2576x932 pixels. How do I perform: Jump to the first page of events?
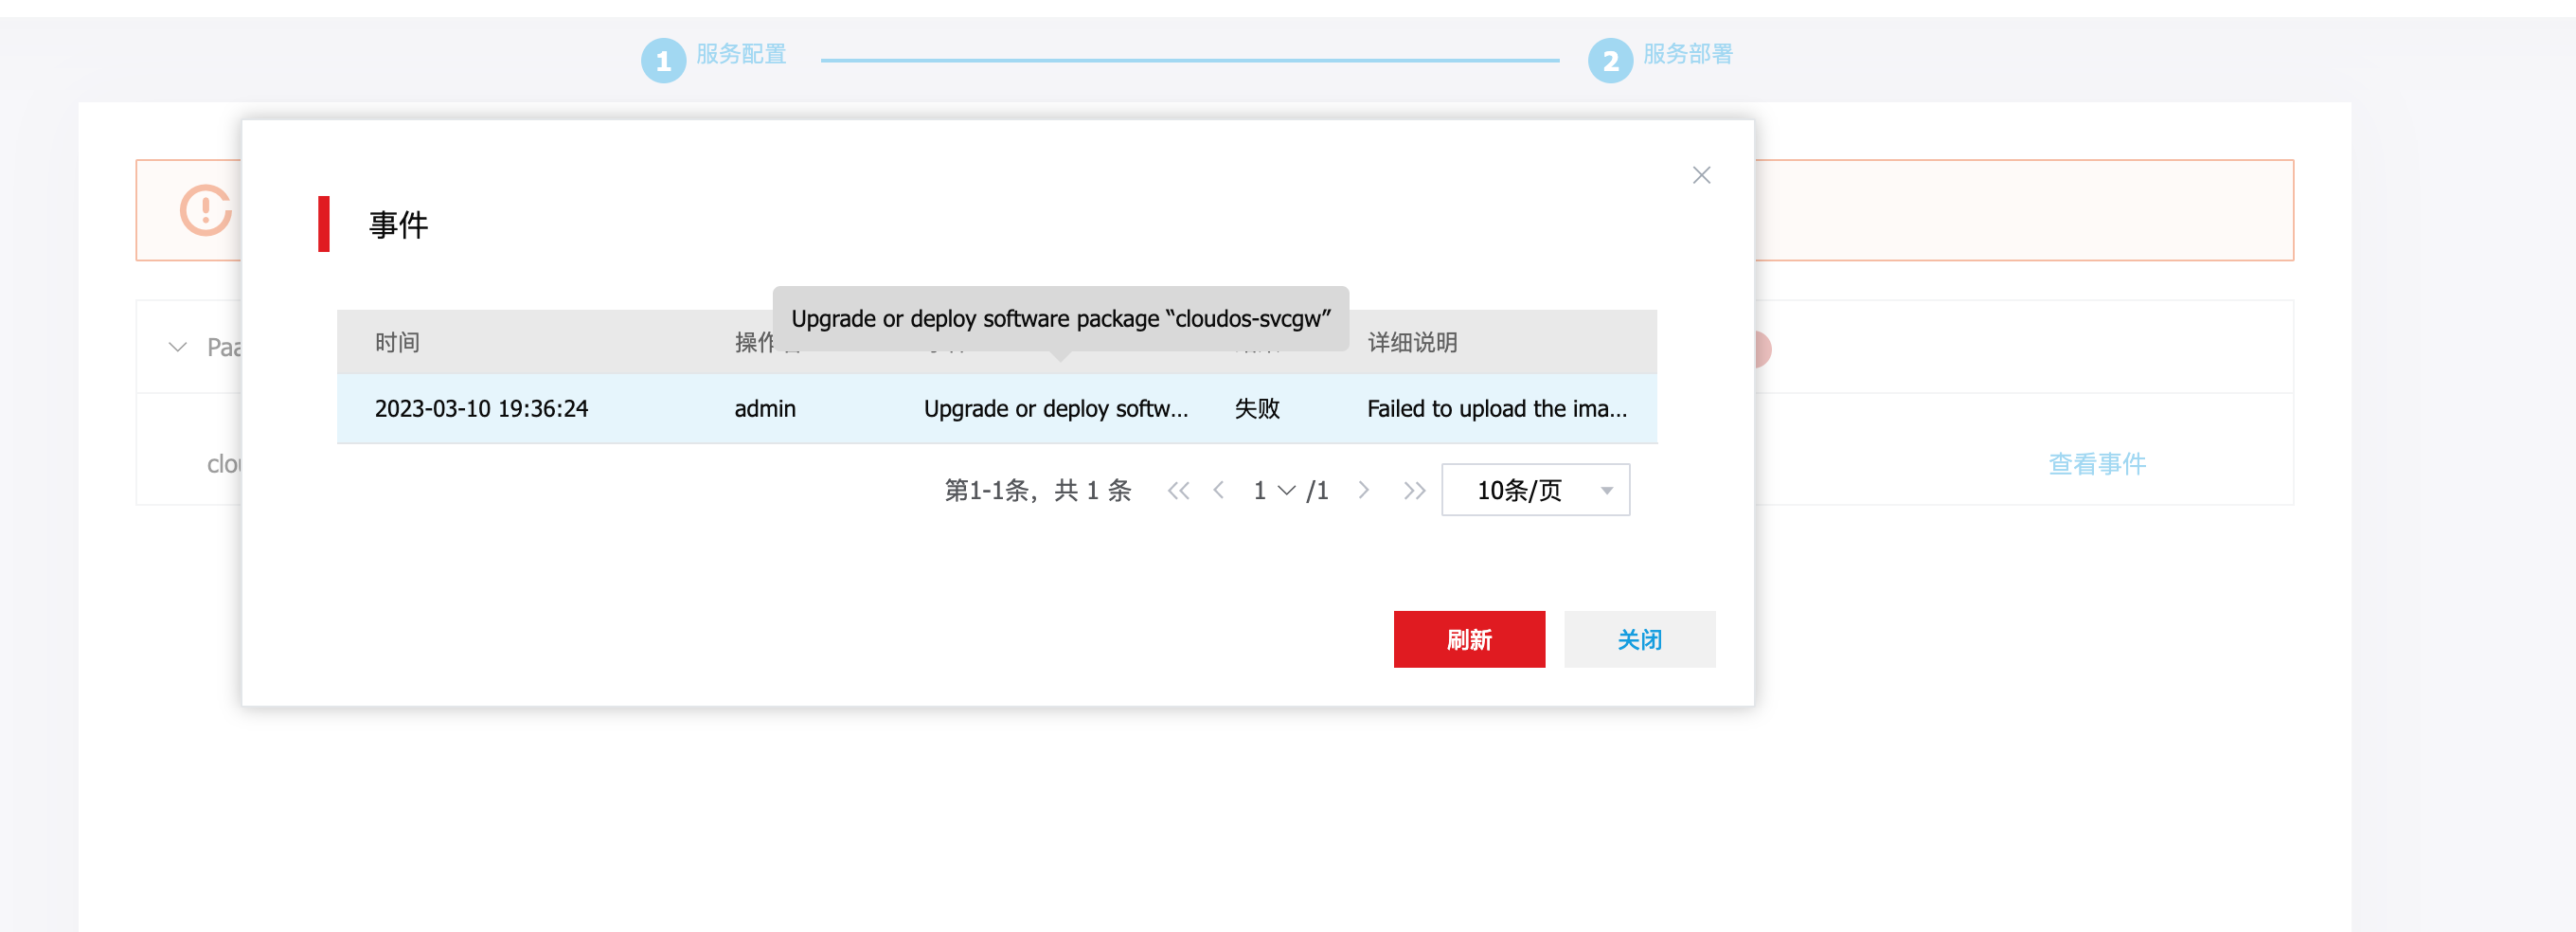1178,491
